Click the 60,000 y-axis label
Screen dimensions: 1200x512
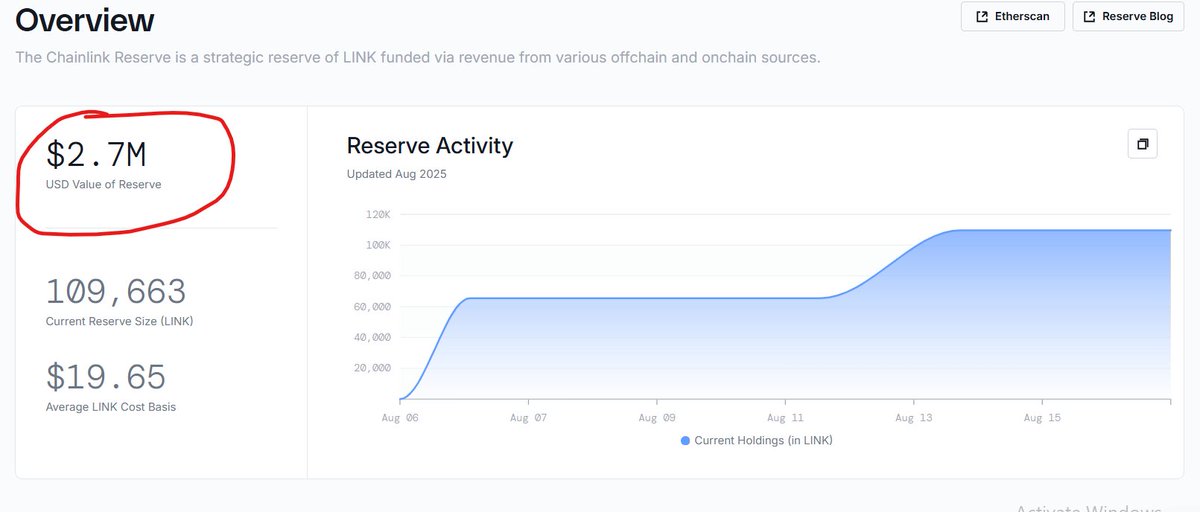tap(372, 306)
